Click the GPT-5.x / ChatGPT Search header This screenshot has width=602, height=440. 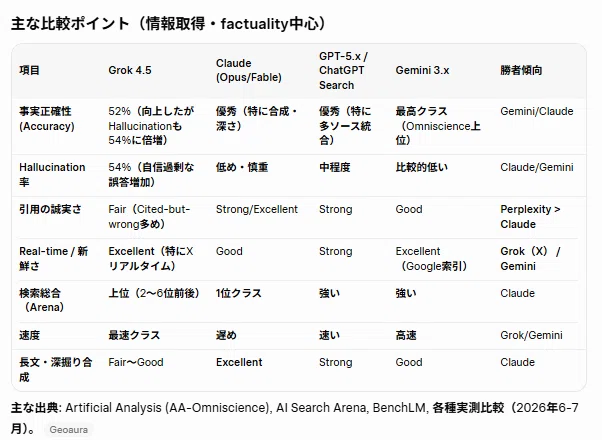click(x=343, y=71)
